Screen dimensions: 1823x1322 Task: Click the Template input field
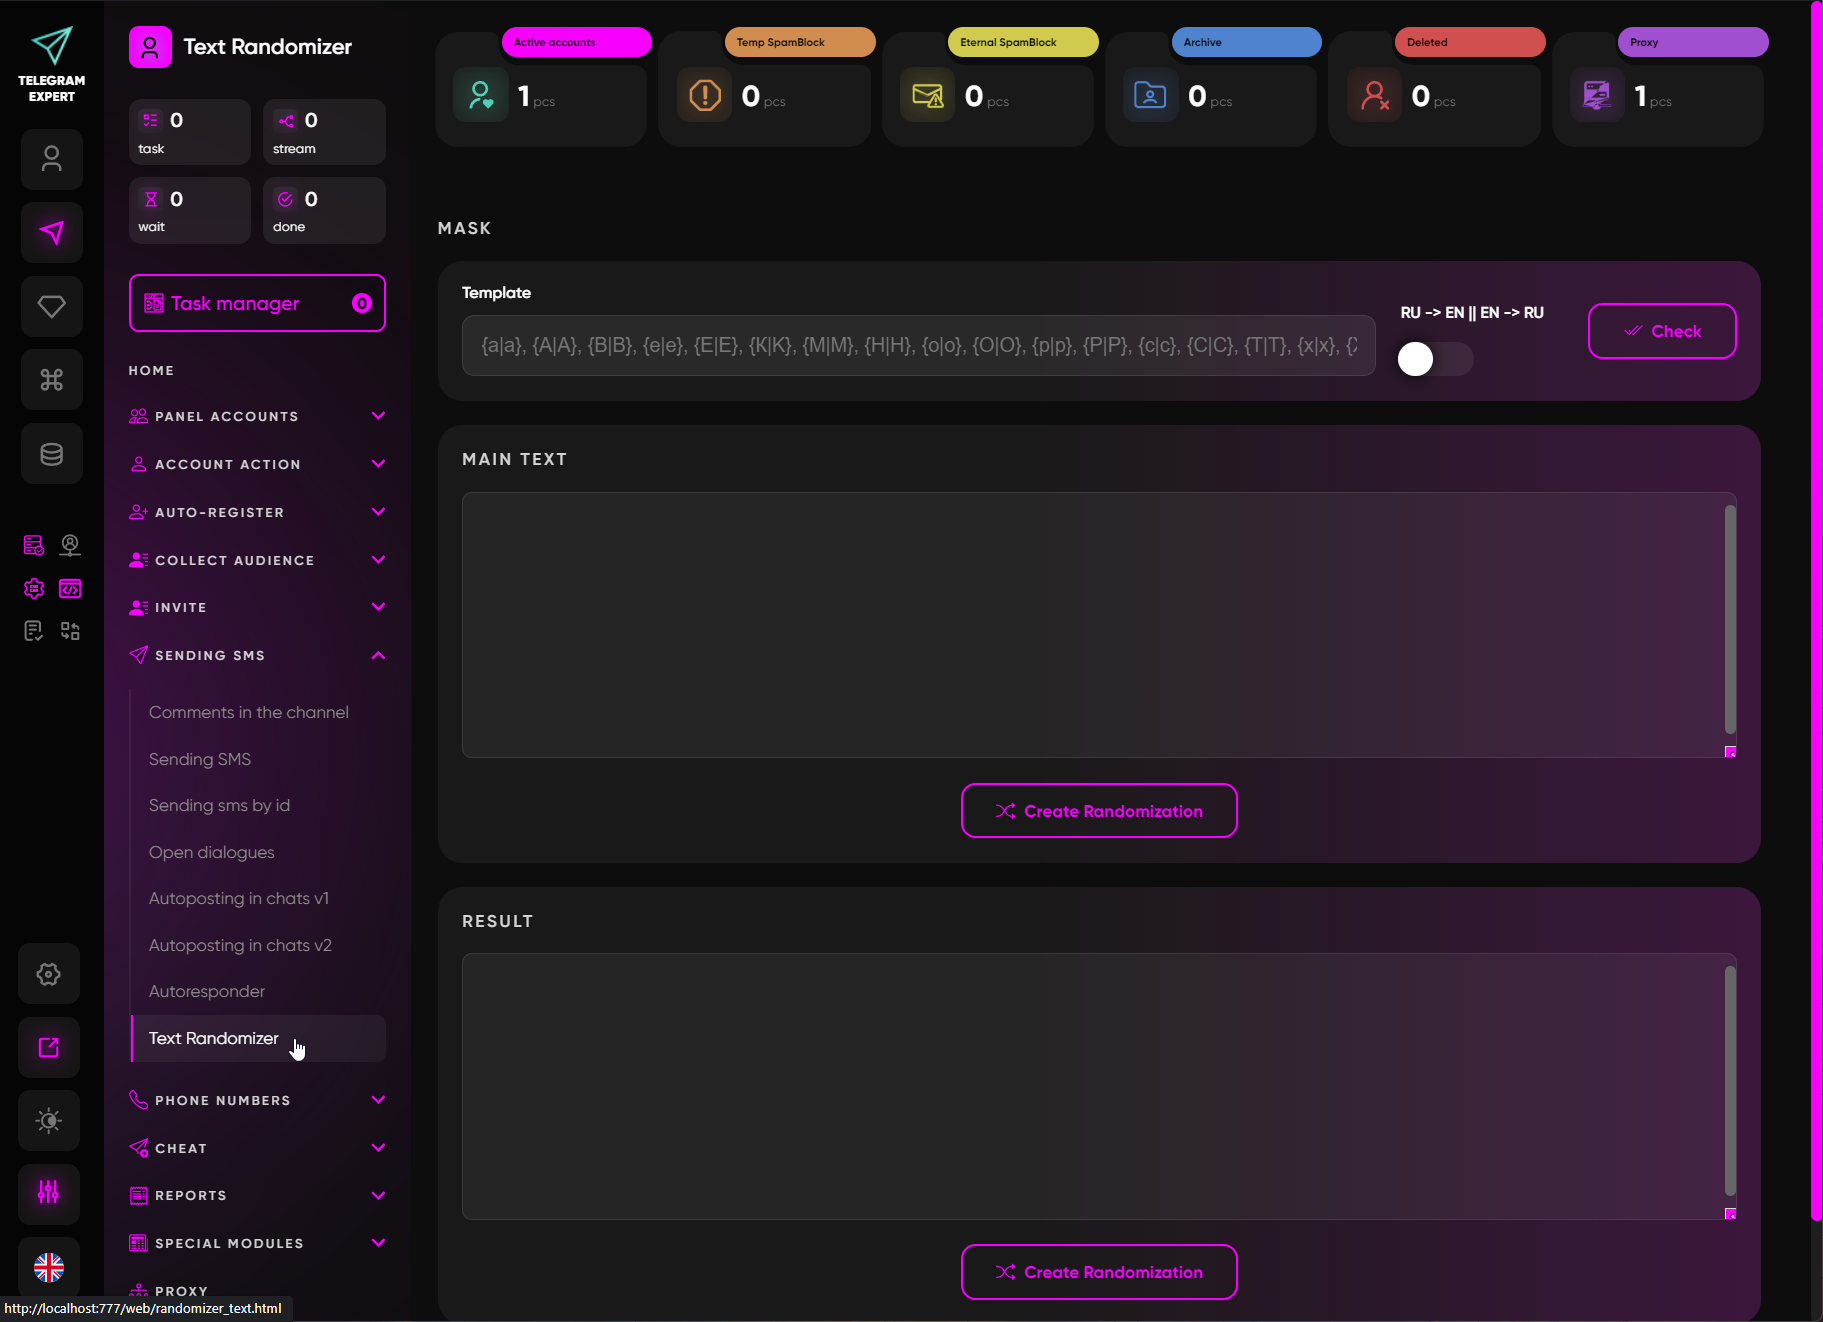[918, 346]
